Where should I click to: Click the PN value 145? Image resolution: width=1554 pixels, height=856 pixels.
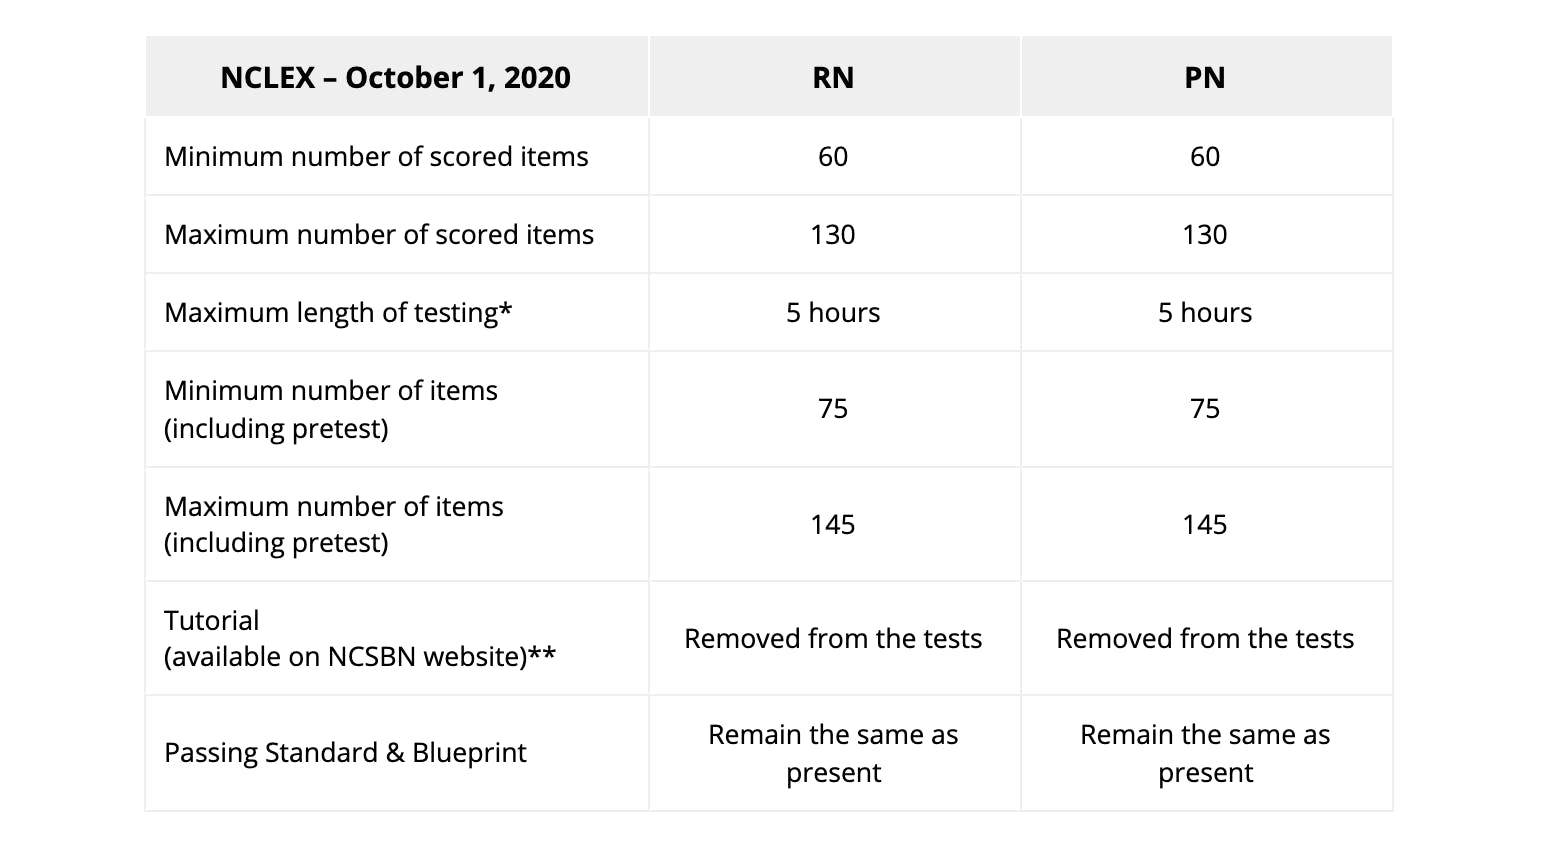1205,524
